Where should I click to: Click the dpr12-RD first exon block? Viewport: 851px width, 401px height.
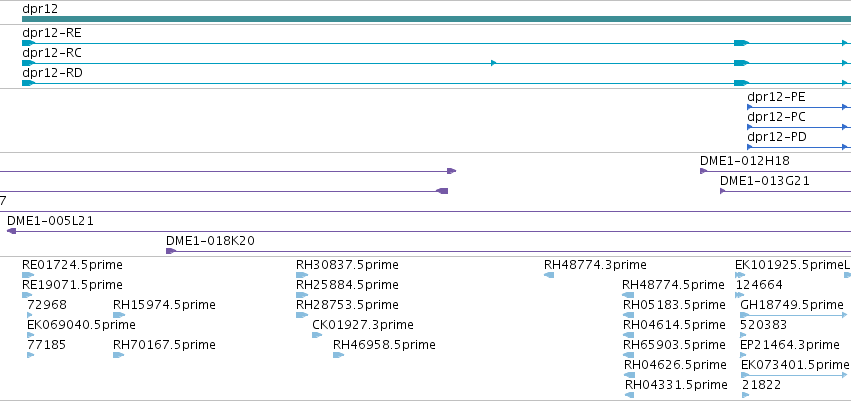tap(28, 83)
